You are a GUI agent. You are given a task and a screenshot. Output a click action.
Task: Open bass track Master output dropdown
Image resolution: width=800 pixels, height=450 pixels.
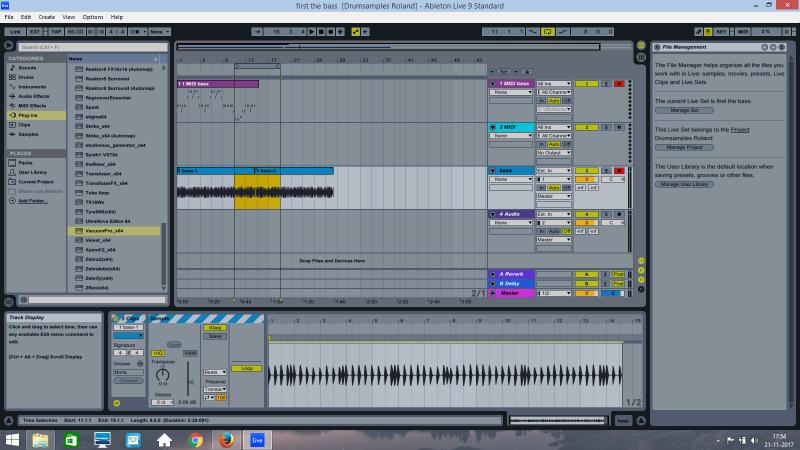point(554,196)
